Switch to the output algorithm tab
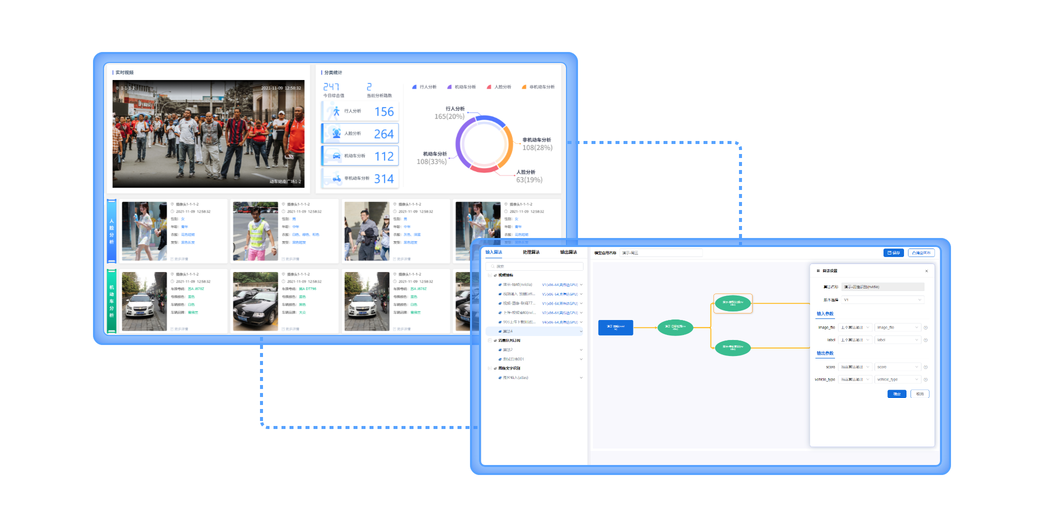Screen dimensions: 1043x526 click(x=568, y=252)
